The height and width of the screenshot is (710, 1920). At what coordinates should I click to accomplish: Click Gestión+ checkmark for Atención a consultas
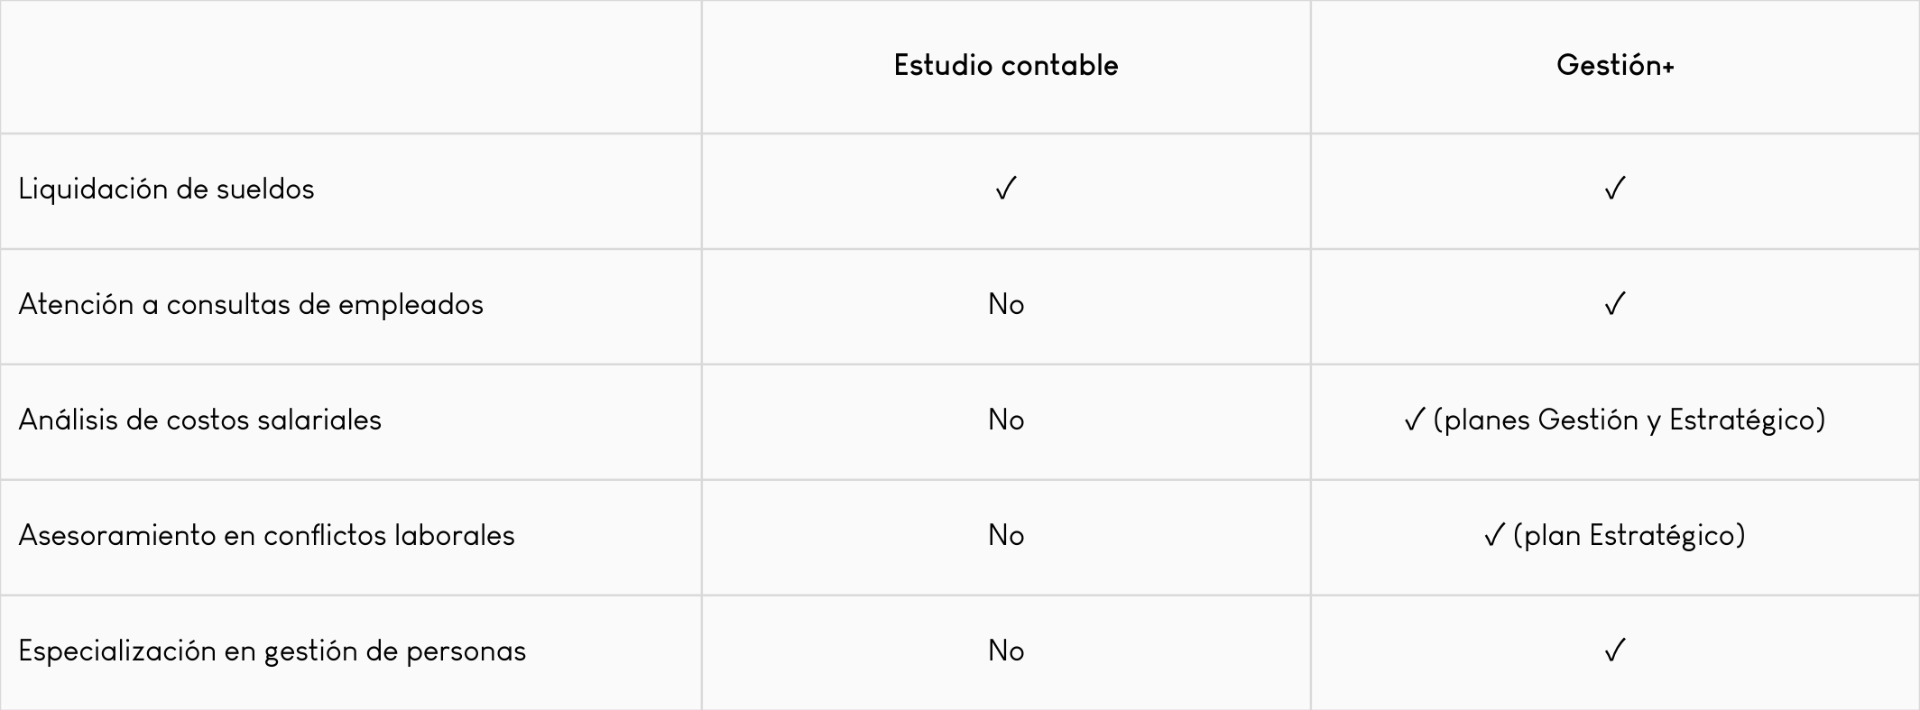tap(1614, 304)
